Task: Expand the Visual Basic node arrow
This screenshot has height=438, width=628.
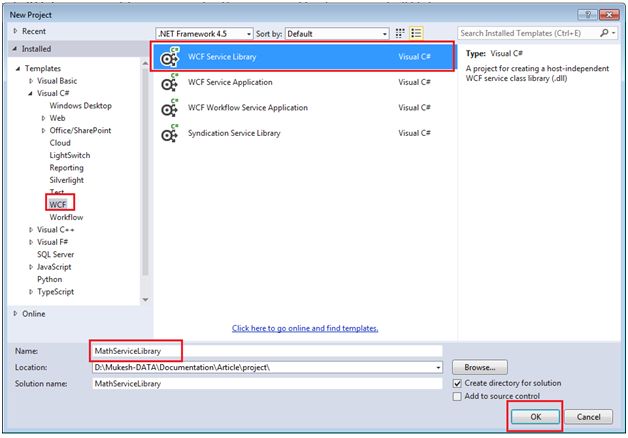Action: pyautogui.click(x=31, y=81)
